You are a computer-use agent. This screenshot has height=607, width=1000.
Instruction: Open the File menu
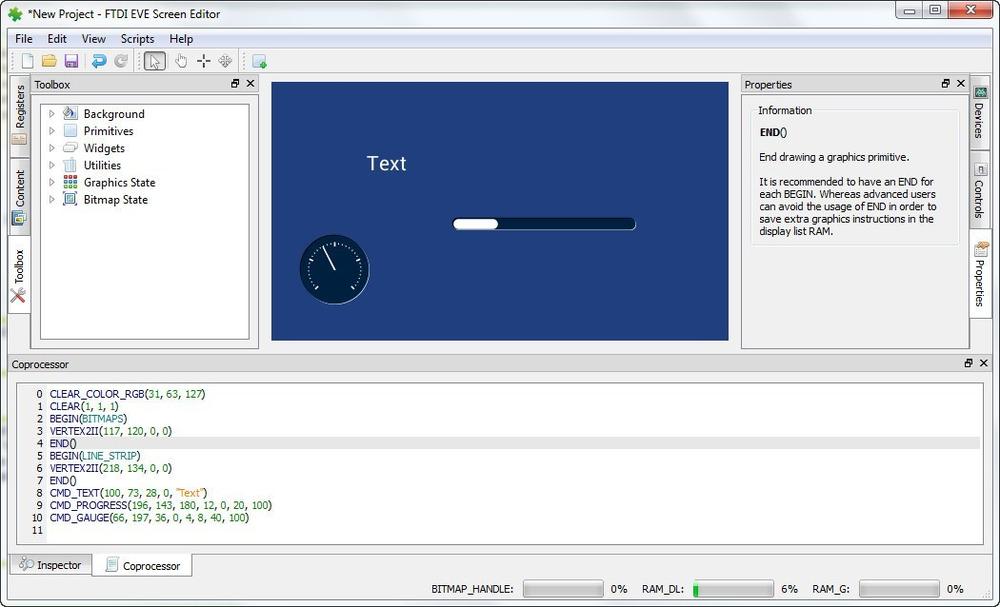24,39
